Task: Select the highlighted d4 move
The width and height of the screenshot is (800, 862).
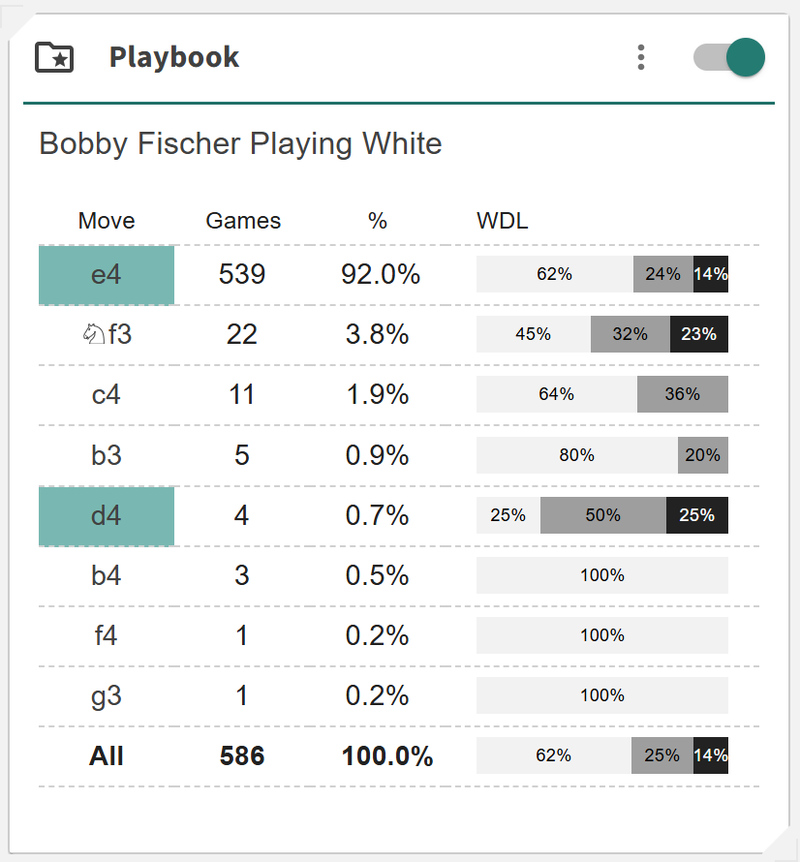Action: [x=106, y=516]
